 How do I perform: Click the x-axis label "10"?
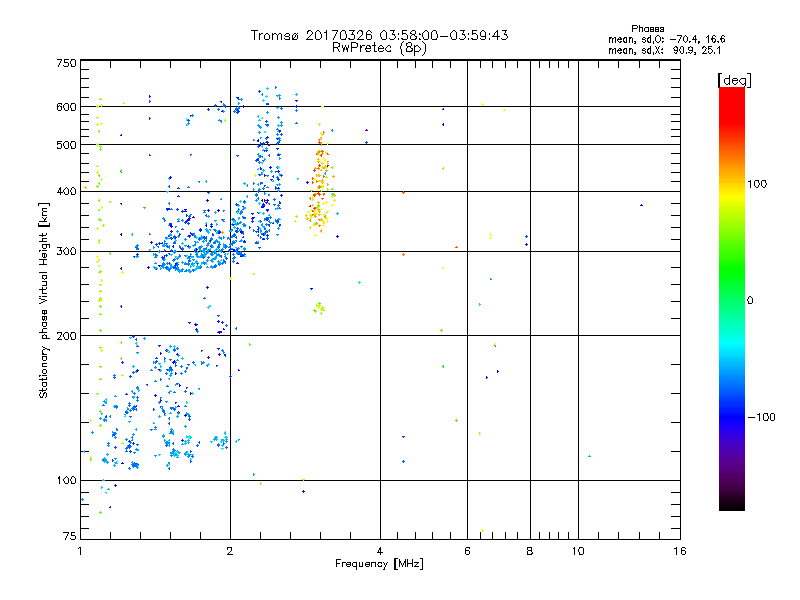(578, 551)
